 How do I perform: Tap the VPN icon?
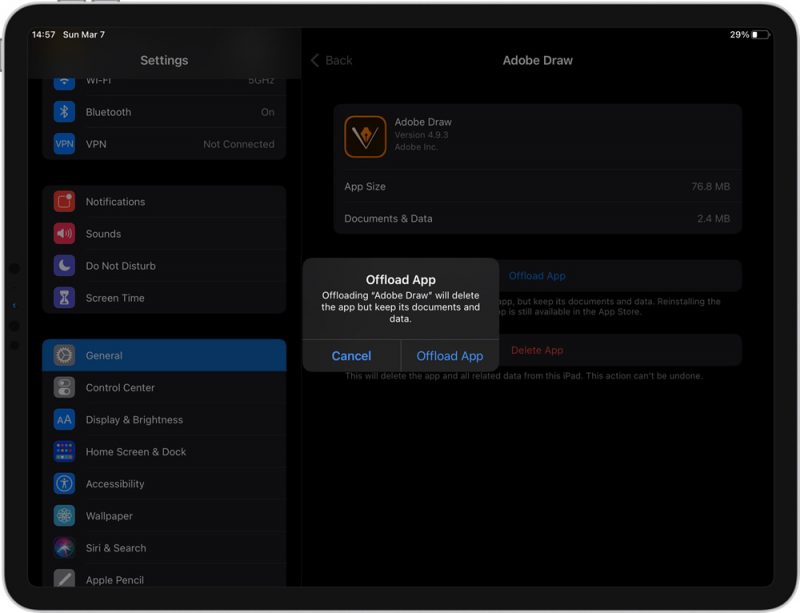(x=64, y=144)
